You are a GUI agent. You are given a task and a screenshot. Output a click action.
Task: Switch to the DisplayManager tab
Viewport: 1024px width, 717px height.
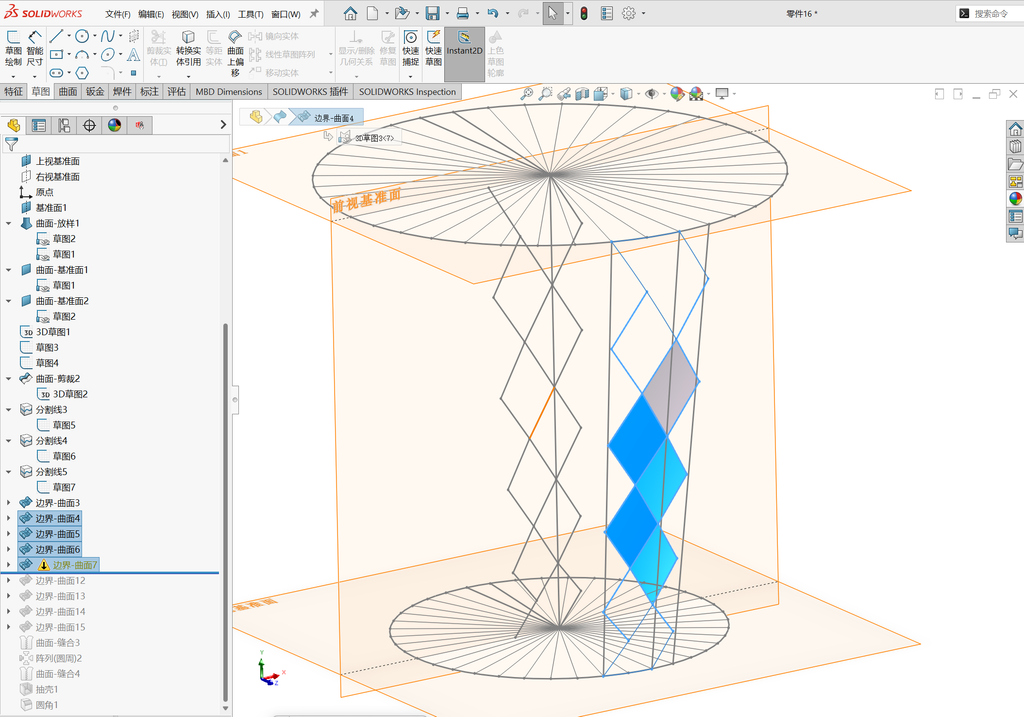coord(114,125)
